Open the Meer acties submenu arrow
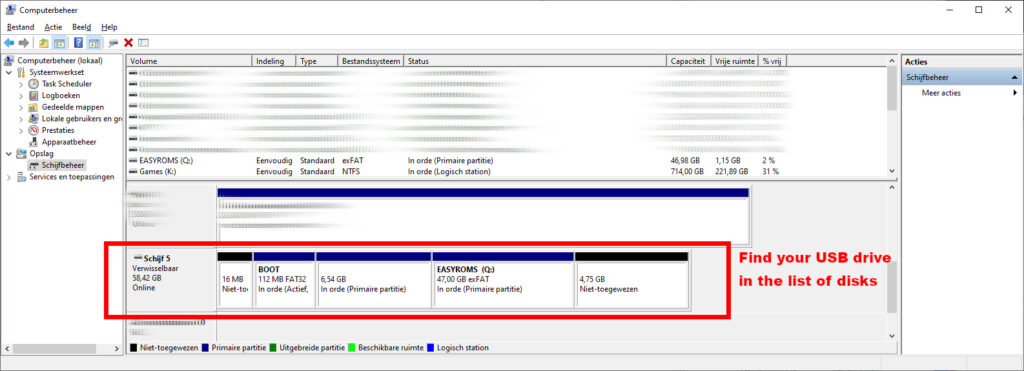This screenshot has height=371, width=1024. coord(1015,93)
